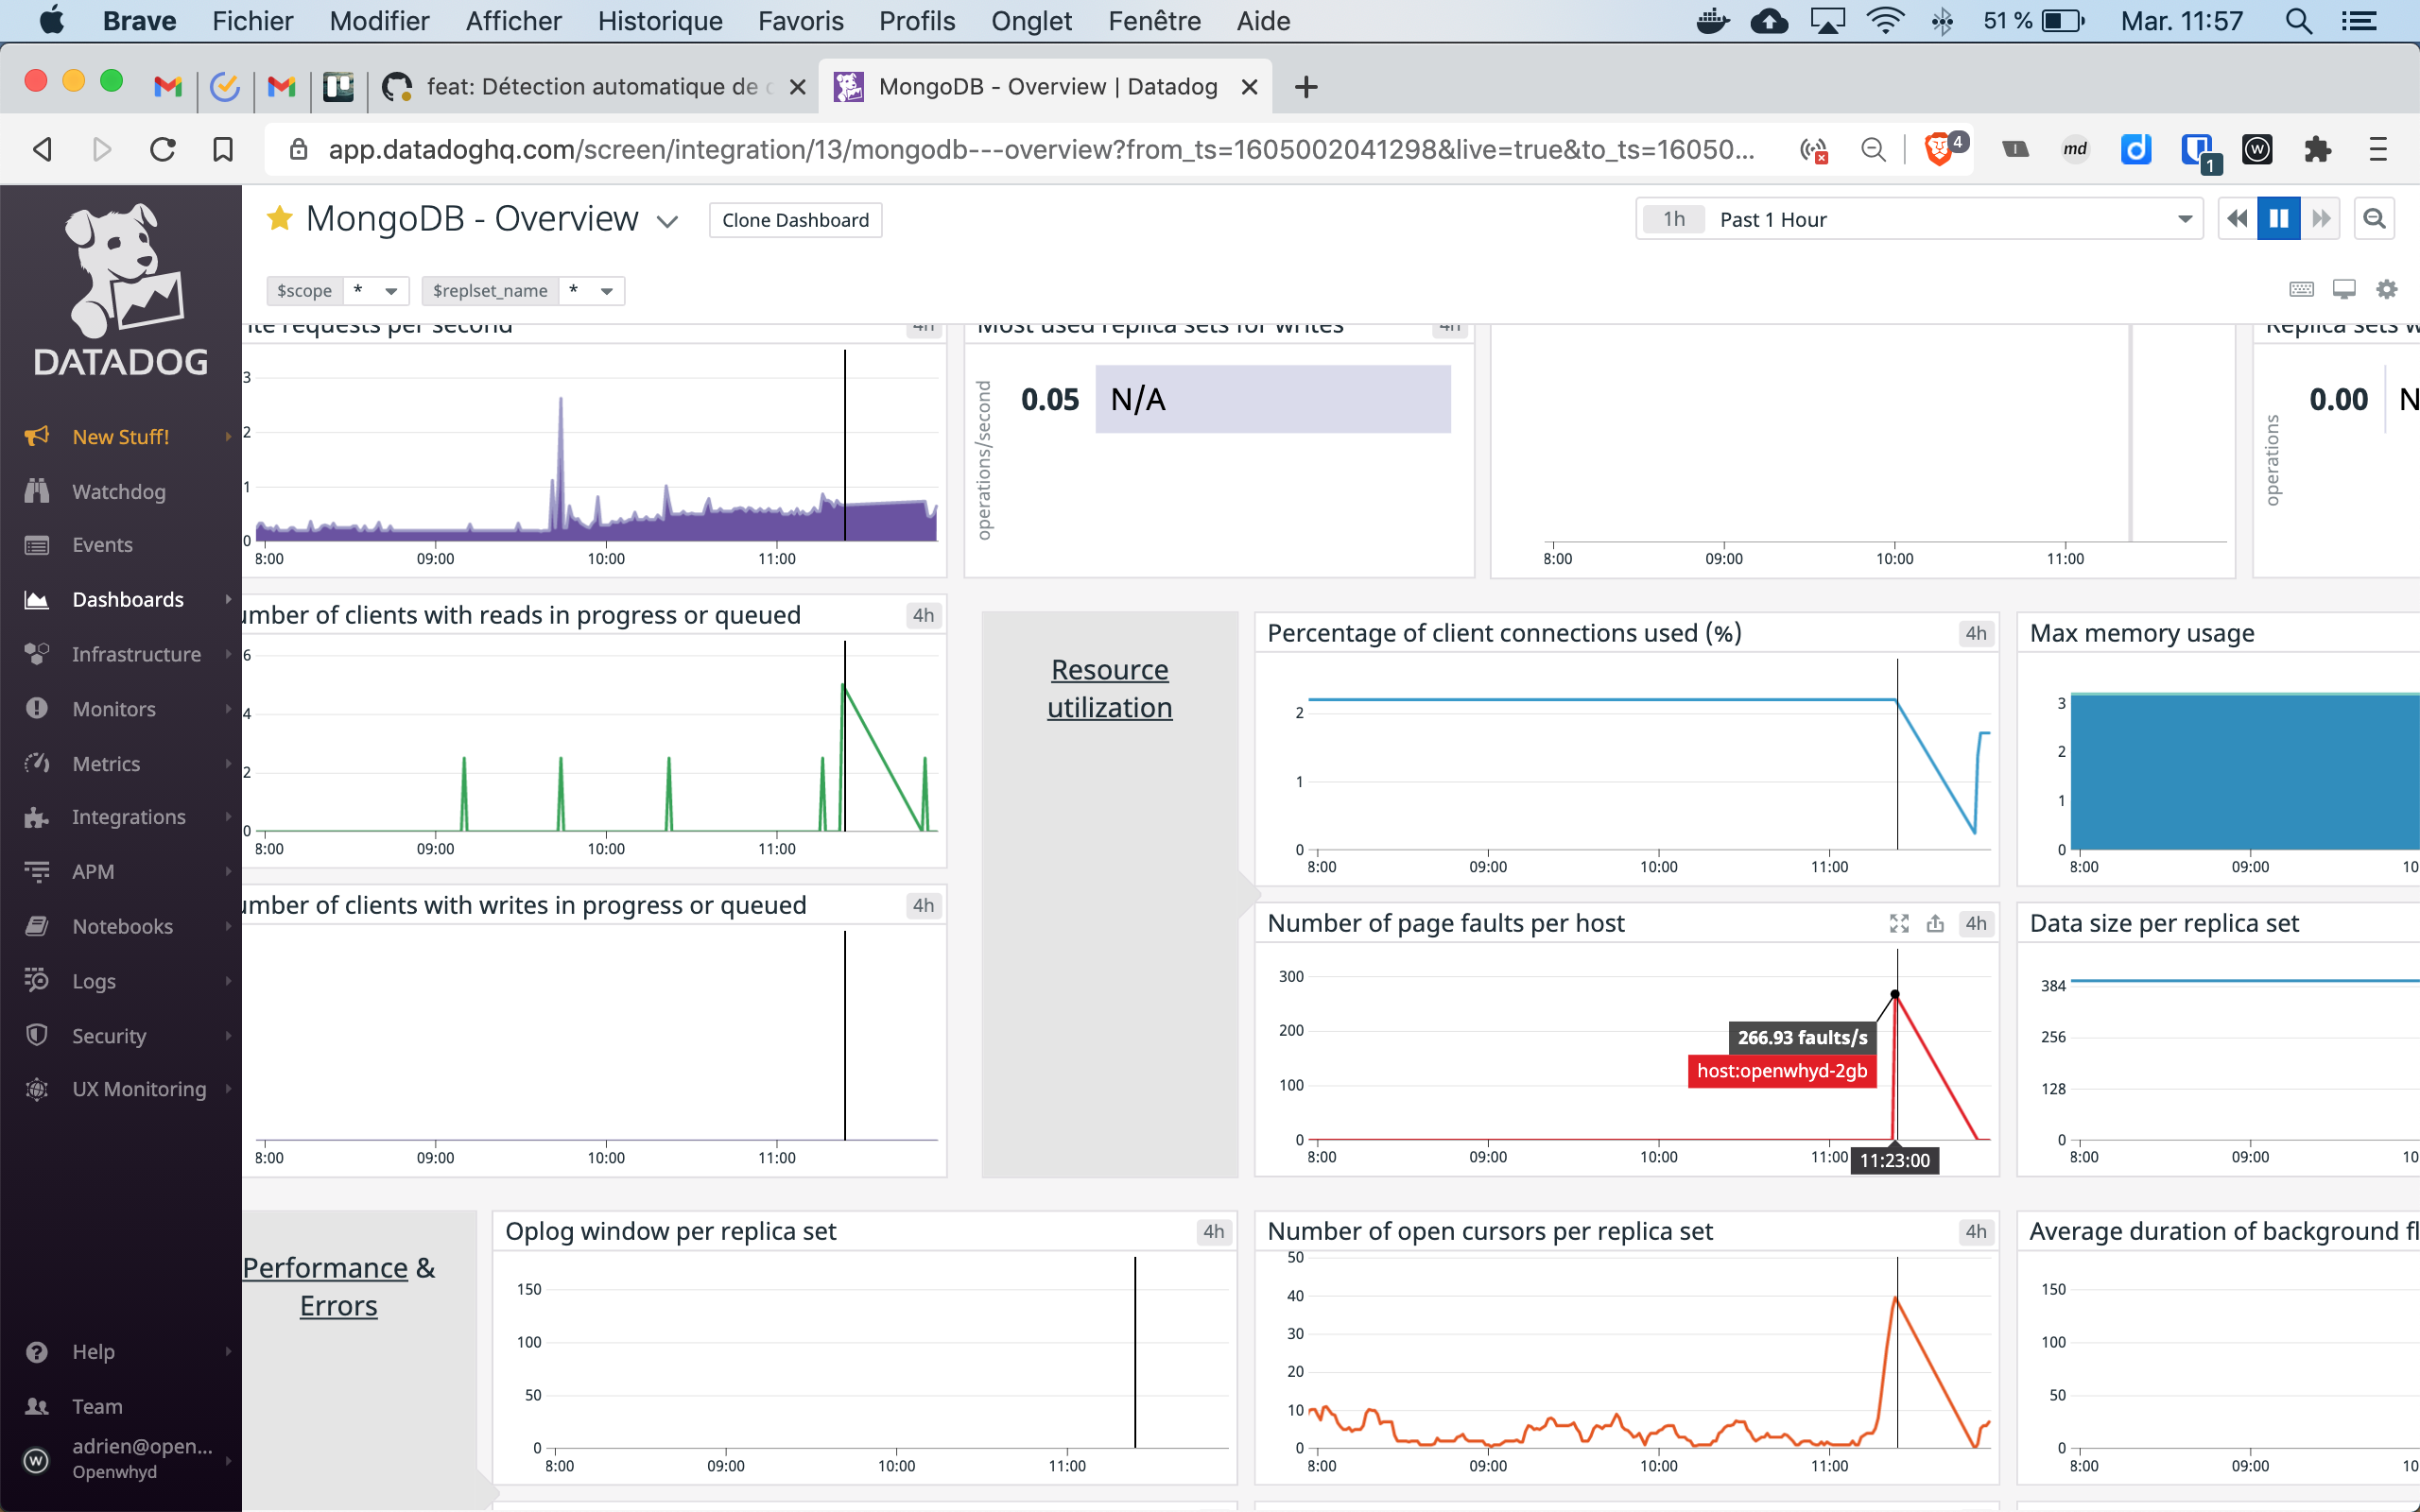Screen dimensions: 2420x1512
Task: Click the Clone Dashboard button
Action: pos(794,220)
